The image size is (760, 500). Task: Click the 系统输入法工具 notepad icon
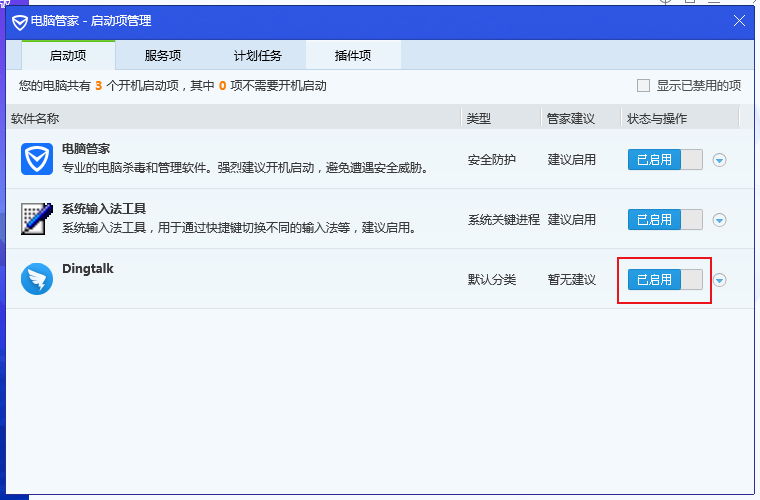(x=37, y=219)
